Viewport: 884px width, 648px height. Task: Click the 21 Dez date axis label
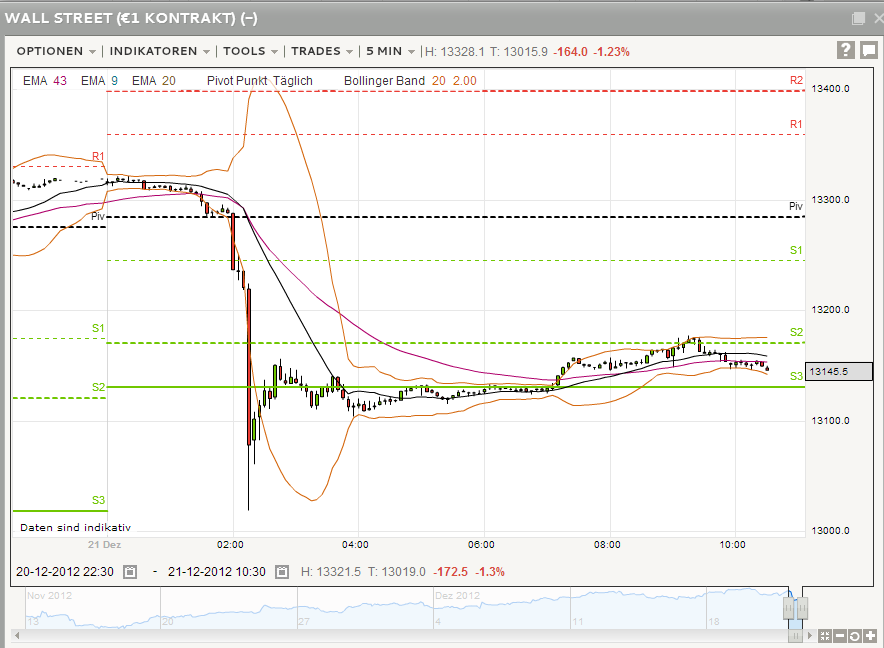pos(104,545)
